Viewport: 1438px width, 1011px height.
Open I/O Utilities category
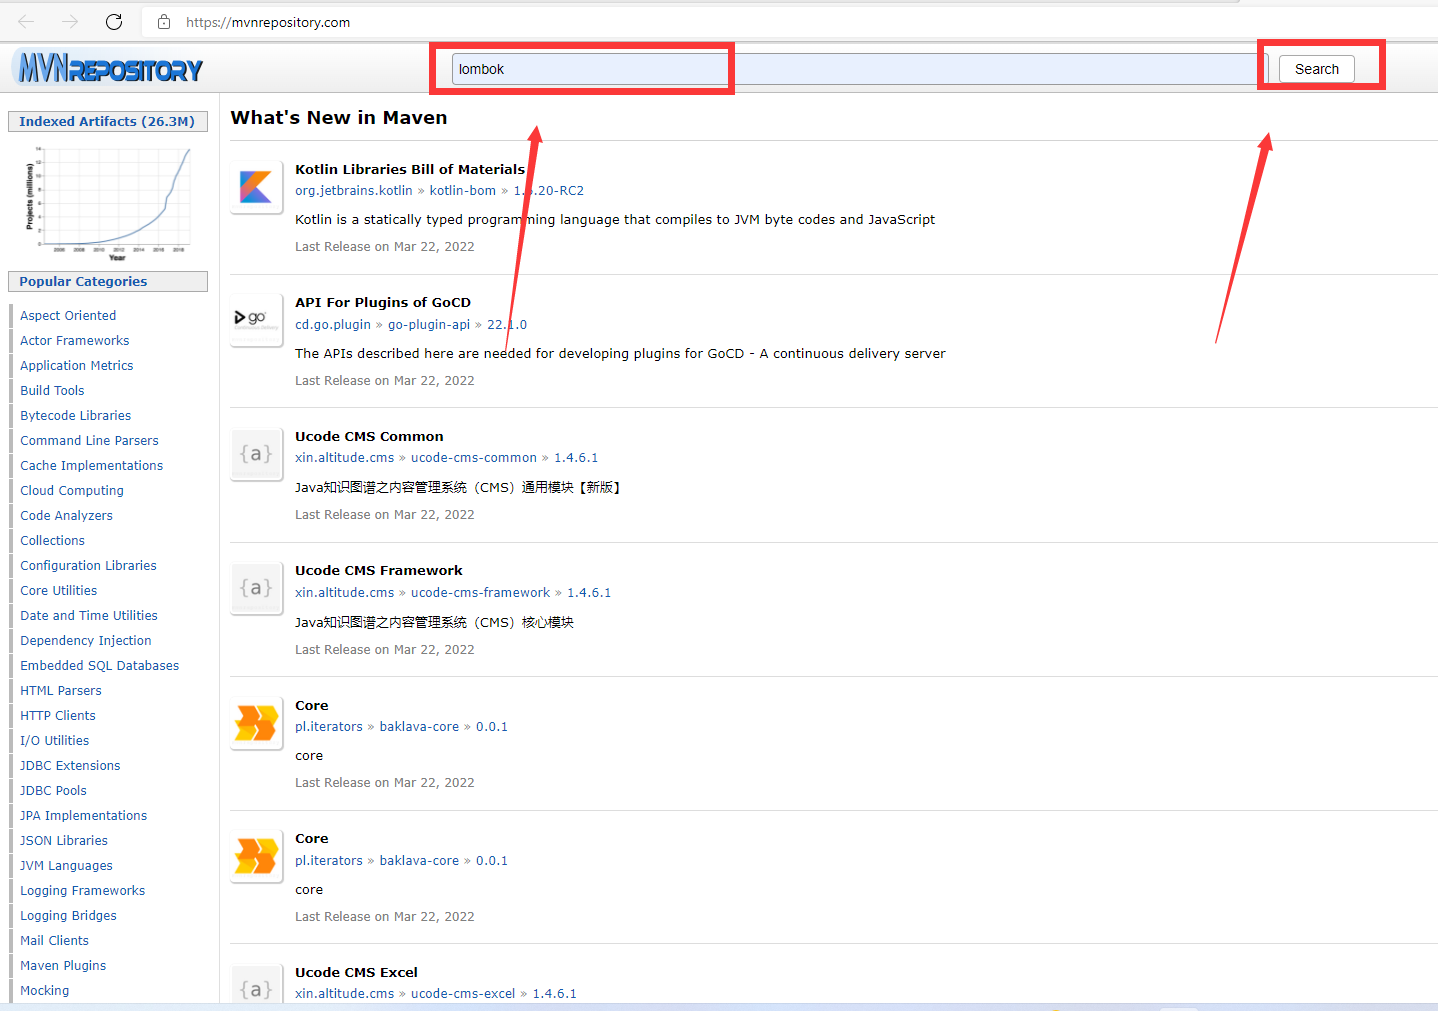55,740
